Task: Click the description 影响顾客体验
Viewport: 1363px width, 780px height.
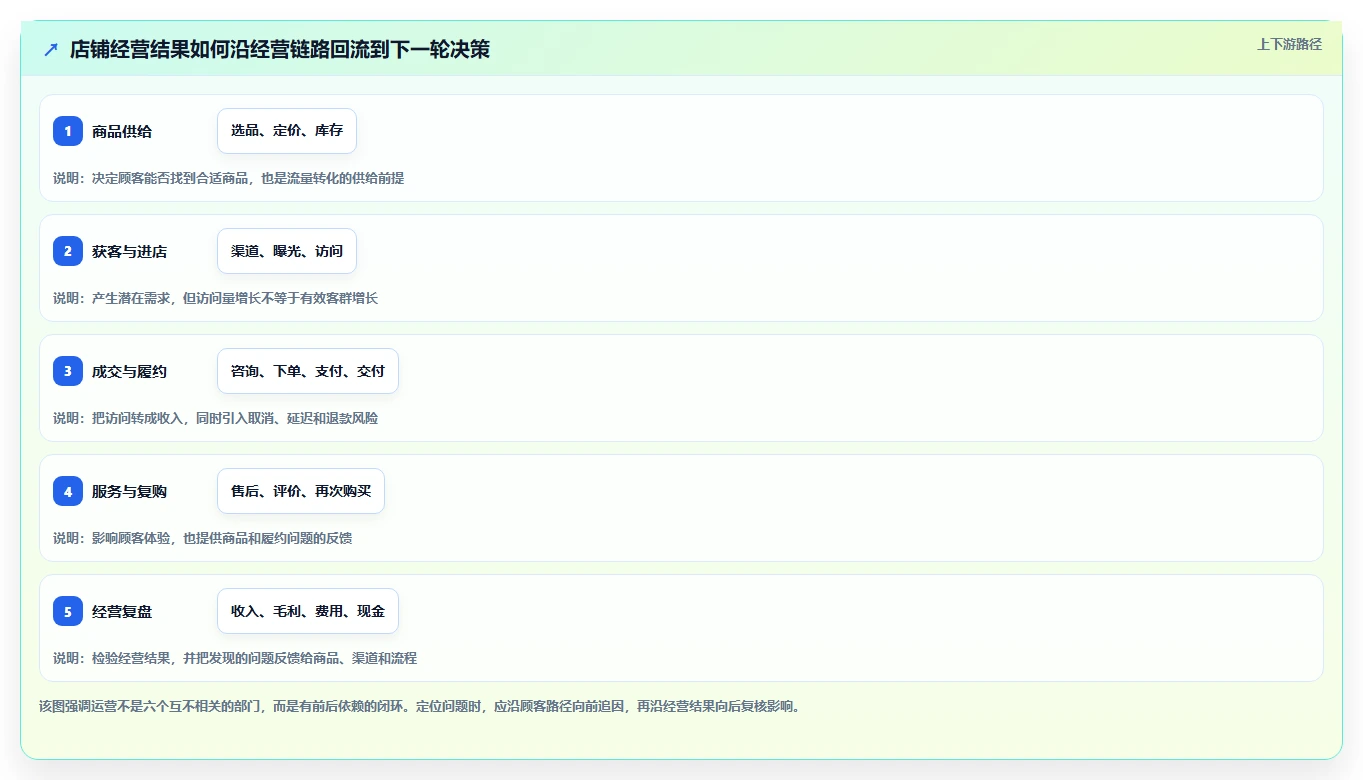Action: coord(202,538)
